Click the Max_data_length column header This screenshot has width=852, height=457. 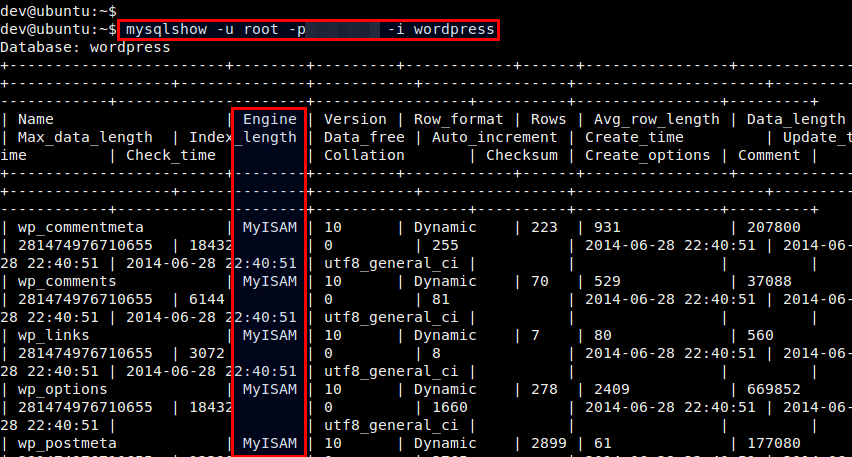pyautogui.click(x=85, y=137)
